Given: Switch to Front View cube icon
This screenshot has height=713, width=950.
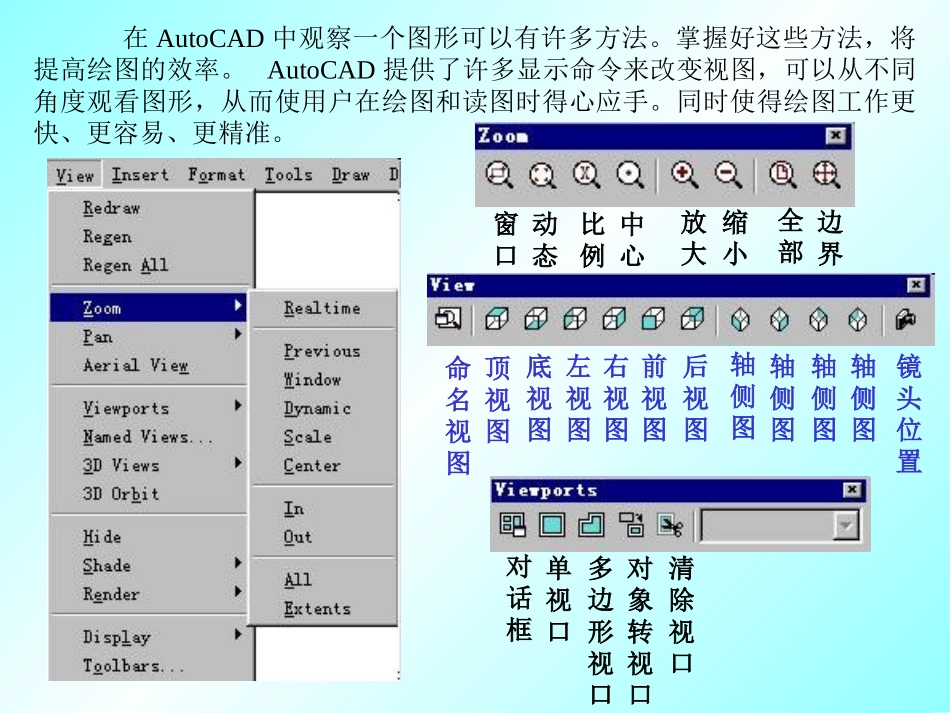Looking at the screenshot, I should [x=653, y=319].
